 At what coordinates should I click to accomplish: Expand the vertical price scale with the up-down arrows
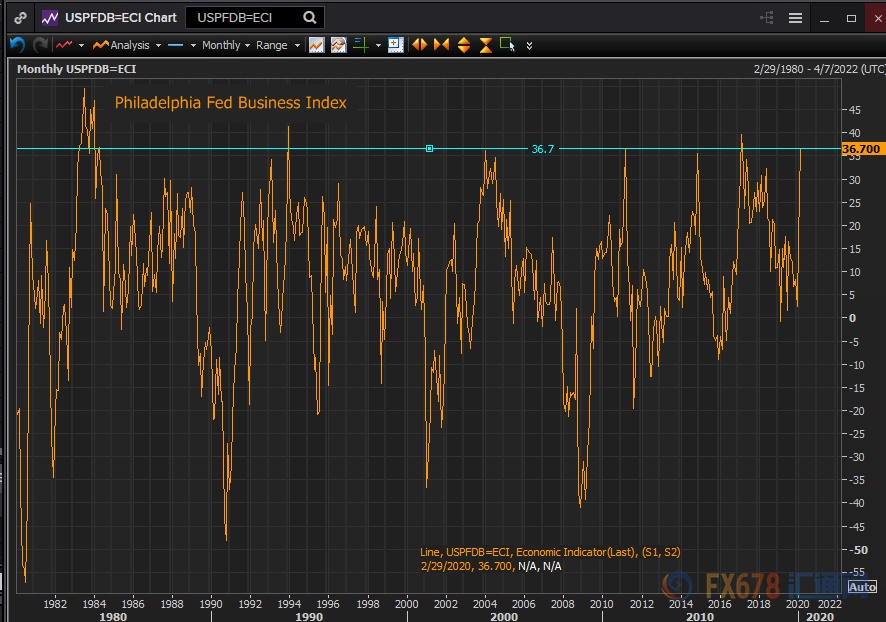pyautogui.click(x=464, y=45)
